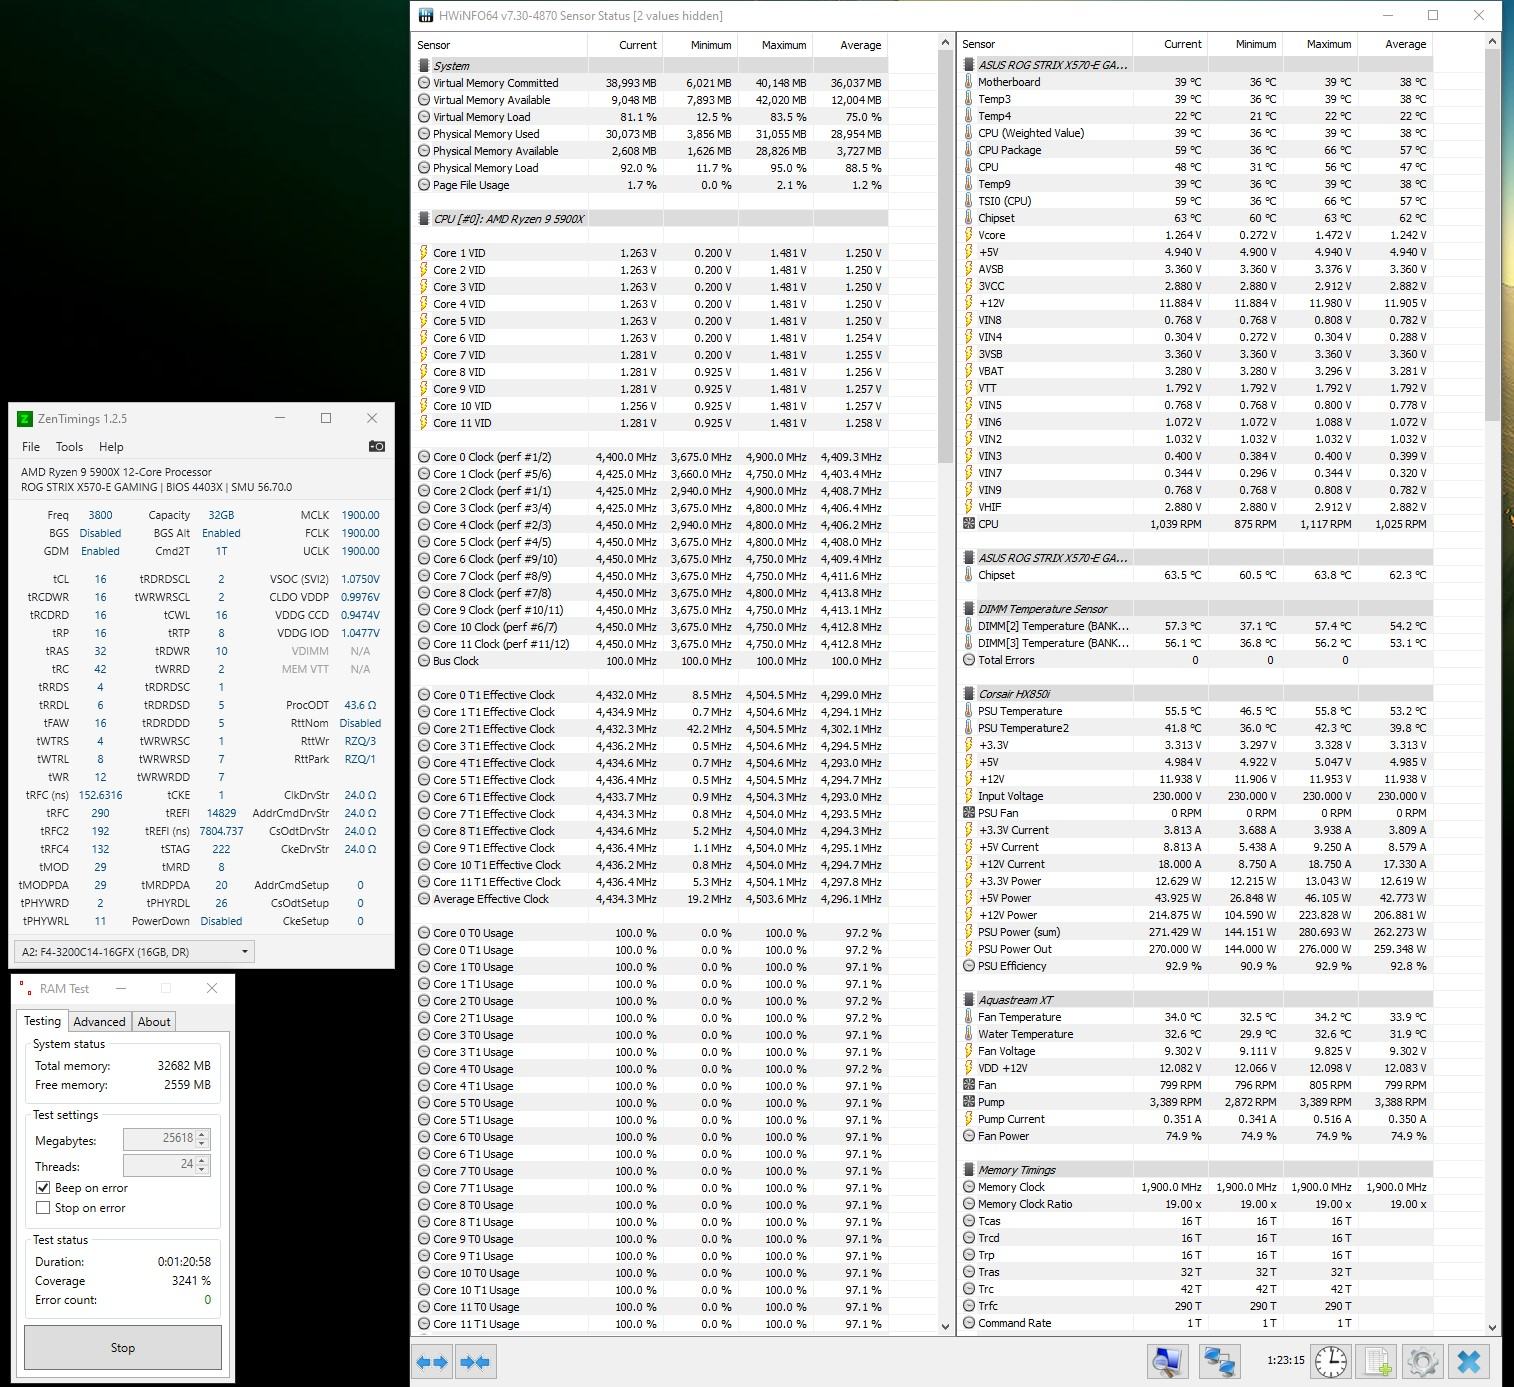The width and height of the screenshot is (1514, 1387).
Task: Open the HWiNFO sensor settings gear
Action: click(1422, 1361)
